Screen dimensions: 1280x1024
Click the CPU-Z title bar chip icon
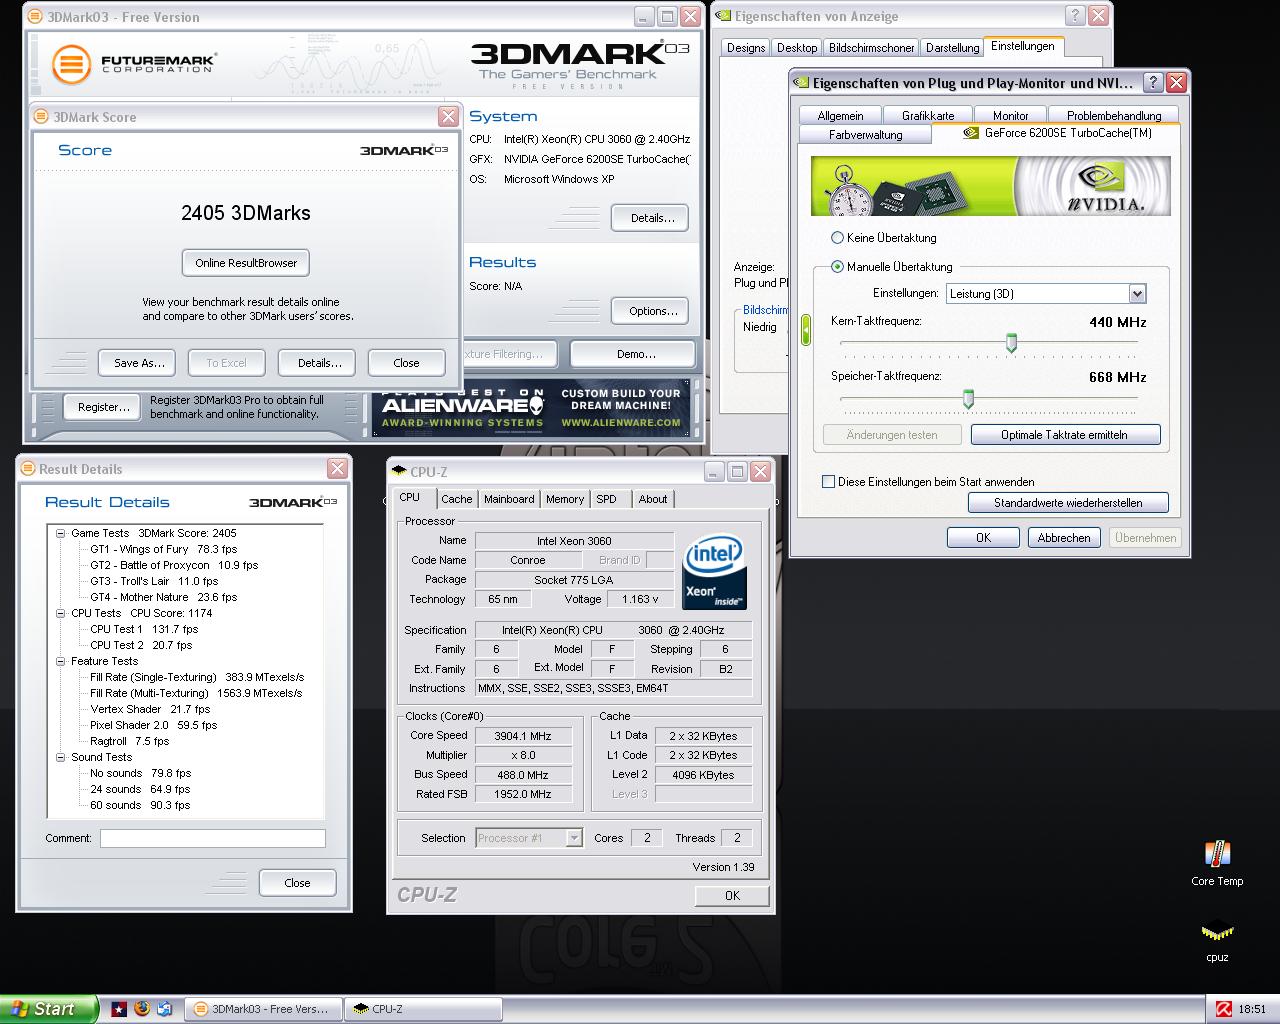[x=399, y=472]
